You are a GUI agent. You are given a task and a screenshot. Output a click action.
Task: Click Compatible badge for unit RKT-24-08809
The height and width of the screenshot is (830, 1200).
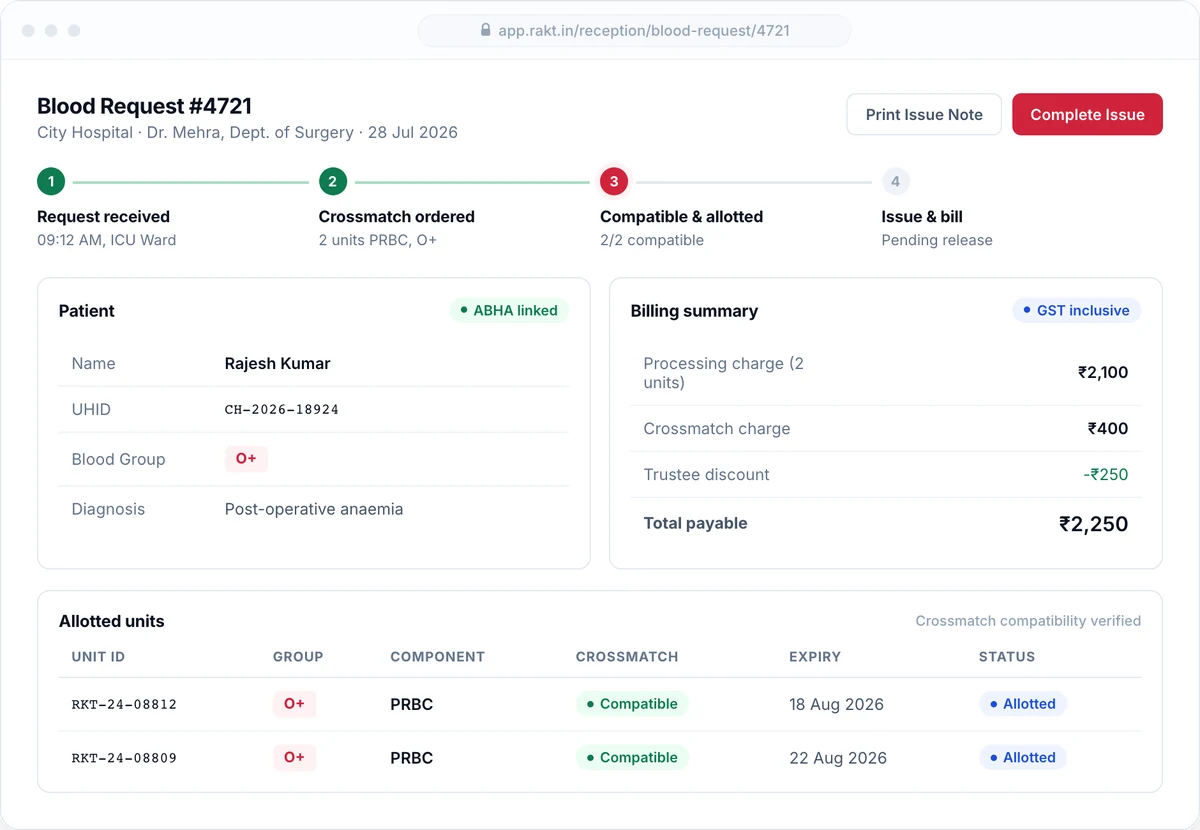pos(632,758)
